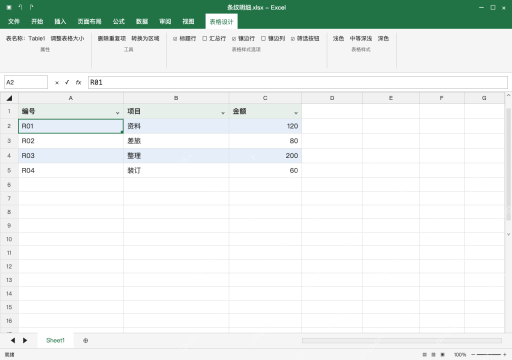Click the save icon in title bar

click(9, 7)
